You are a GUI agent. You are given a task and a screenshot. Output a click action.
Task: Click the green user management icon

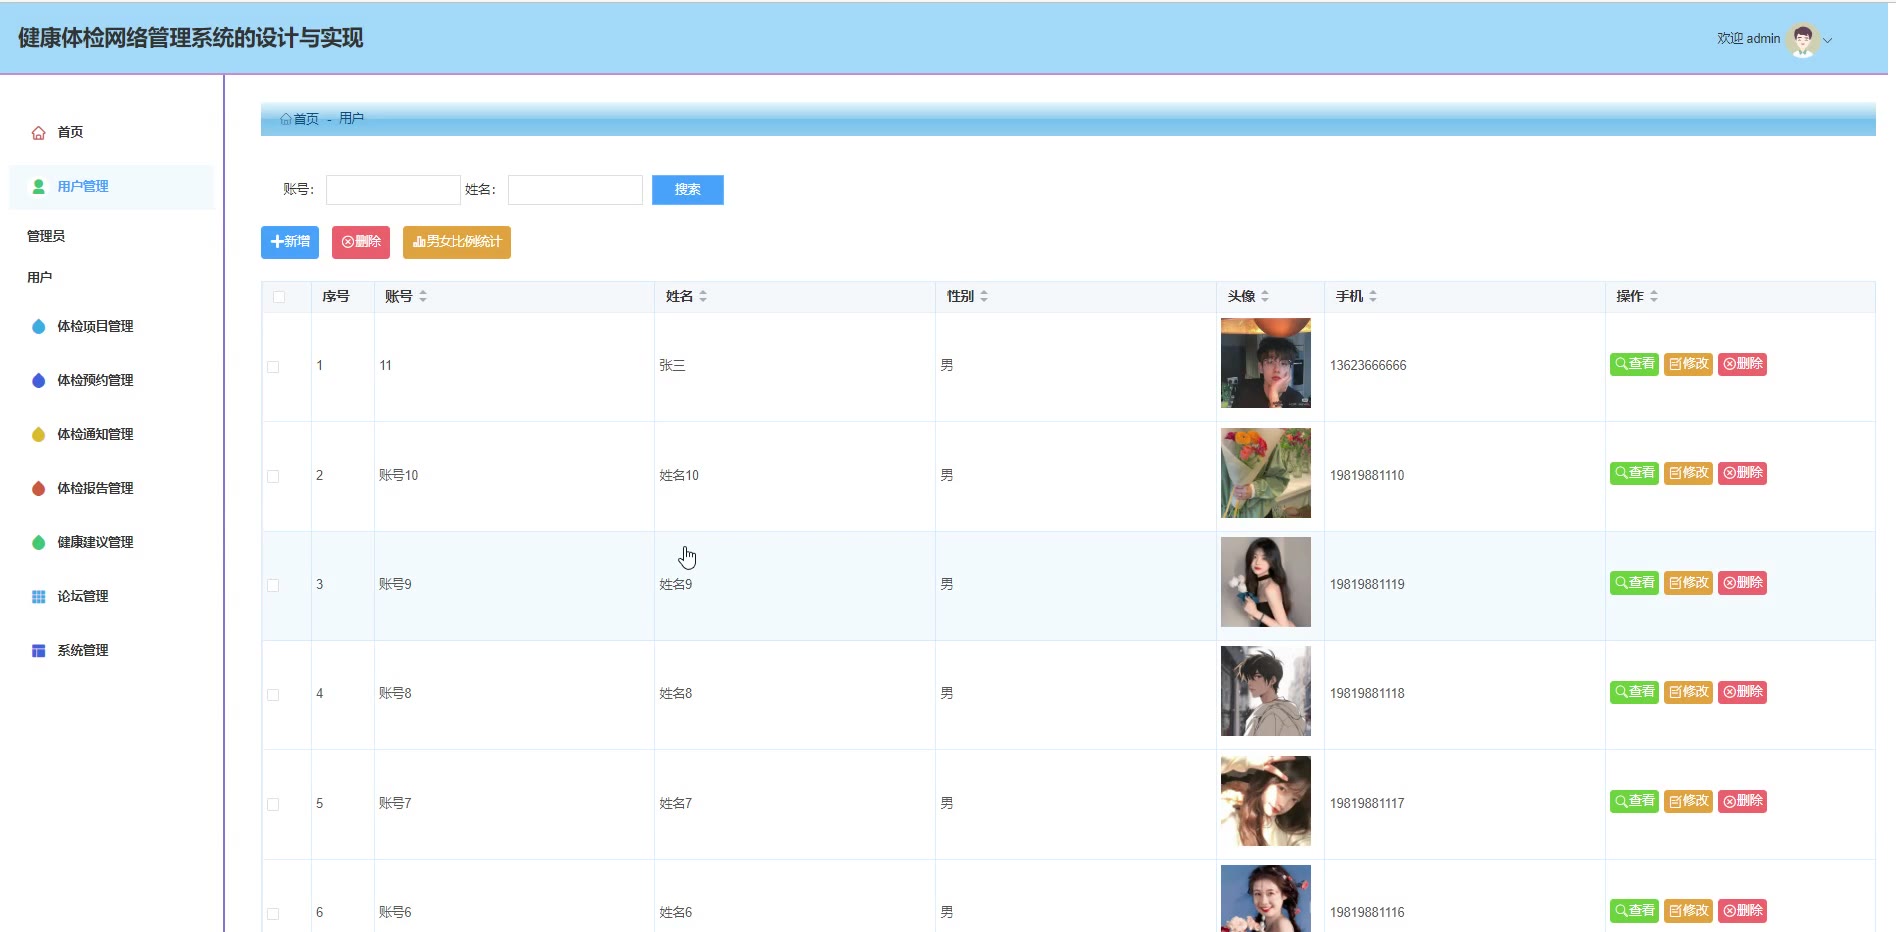point(38,187)
